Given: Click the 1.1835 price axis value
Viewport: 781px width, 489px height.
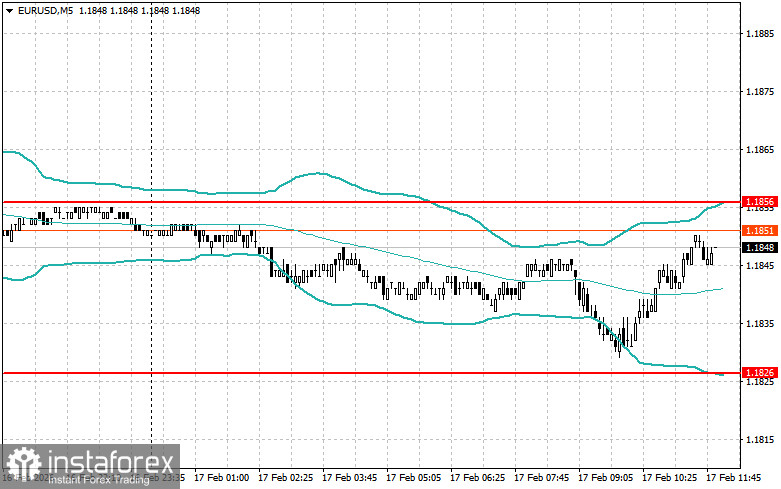Looking at the screenshot, I should coord(760,324).
